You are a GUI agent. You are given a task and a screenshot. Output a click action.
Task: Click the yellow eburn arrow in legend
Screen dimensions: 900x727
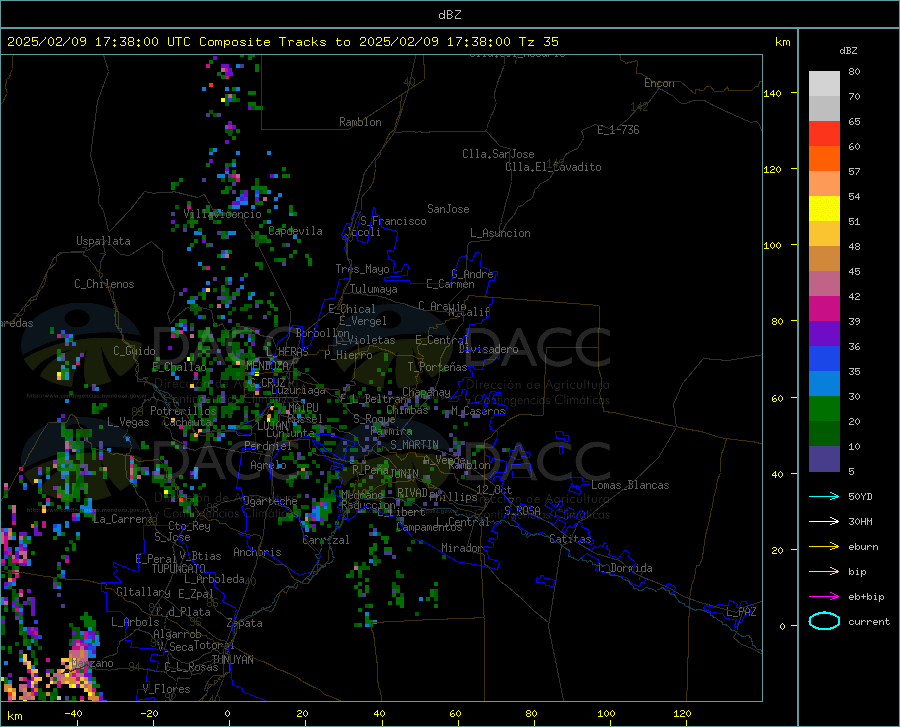(x=824, y=546)
